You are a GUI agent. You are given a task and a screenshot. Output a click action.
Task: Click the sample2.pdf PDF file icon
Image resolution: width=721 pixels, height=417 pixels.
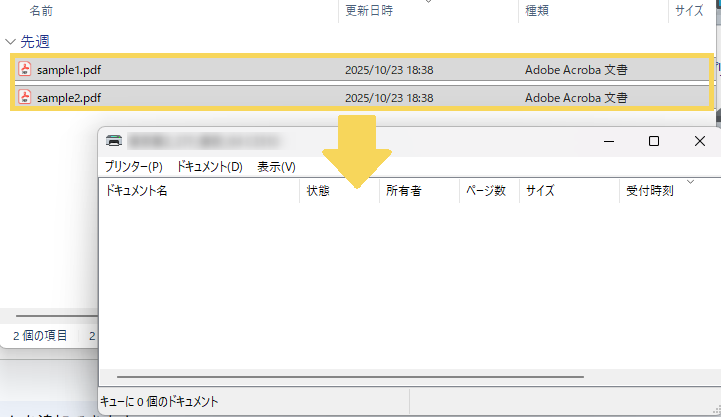click(25, 98)
